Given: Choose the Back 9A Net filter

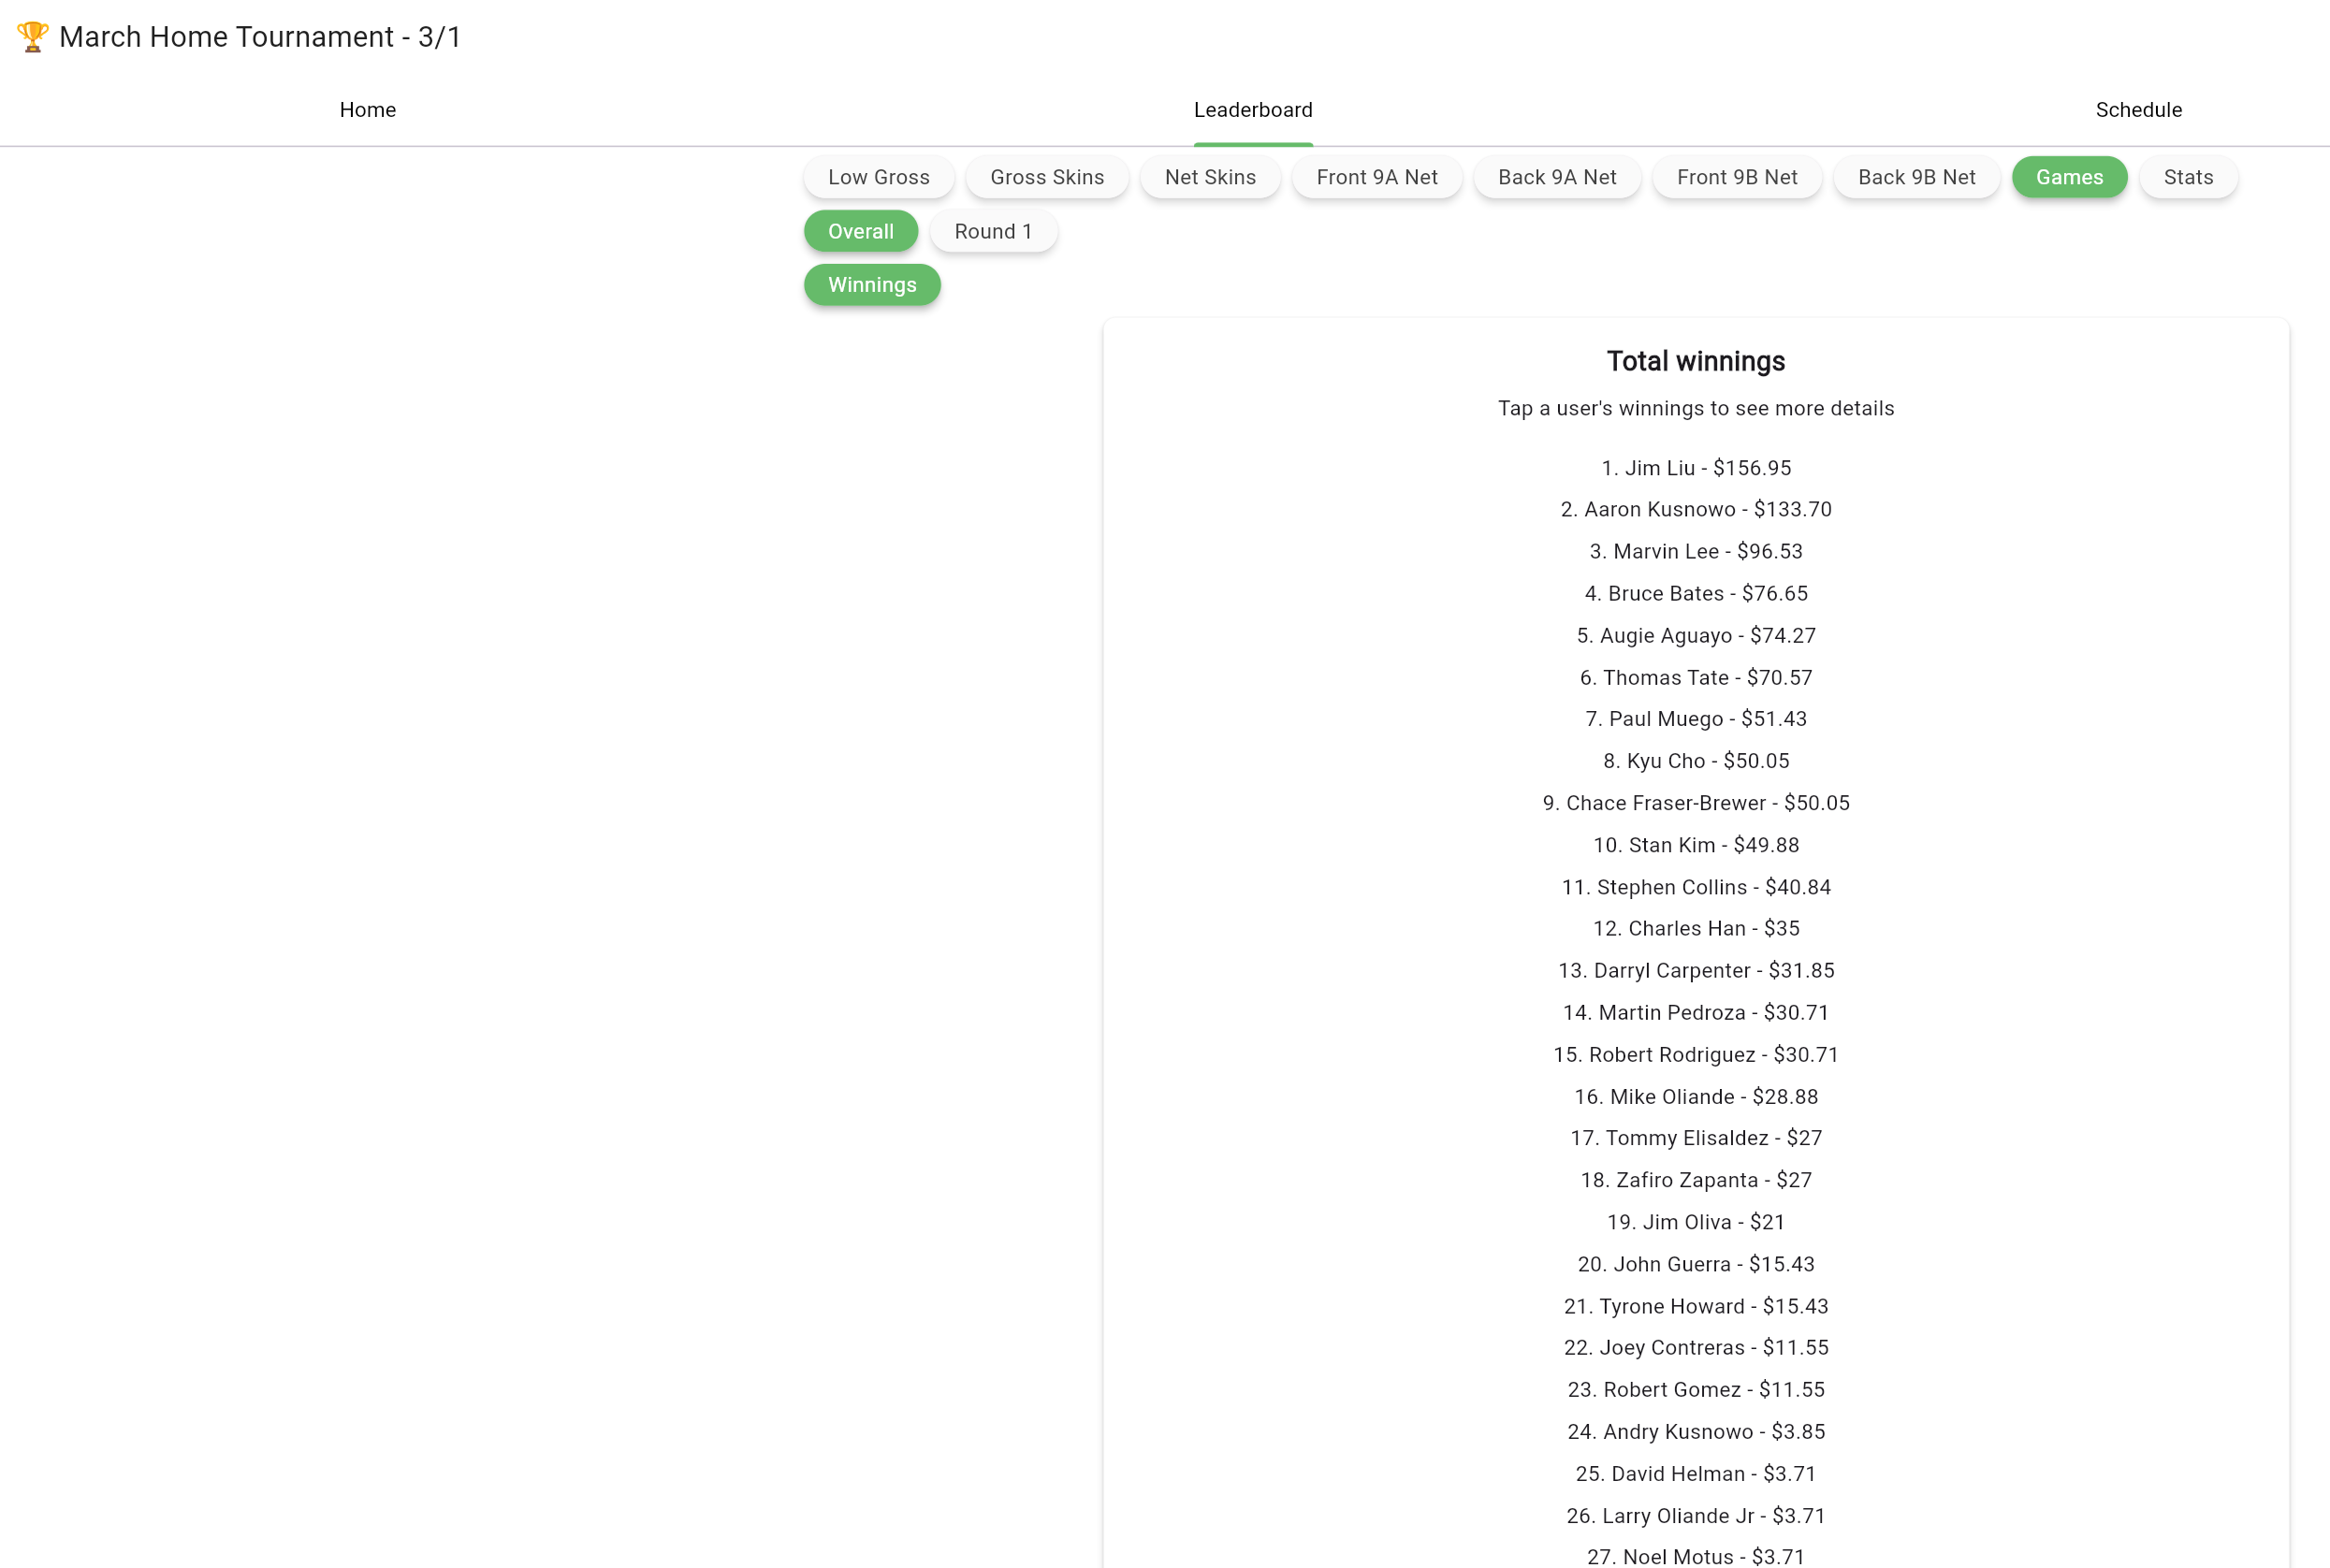Looking at the screenshot, I should click(1556, 177).
